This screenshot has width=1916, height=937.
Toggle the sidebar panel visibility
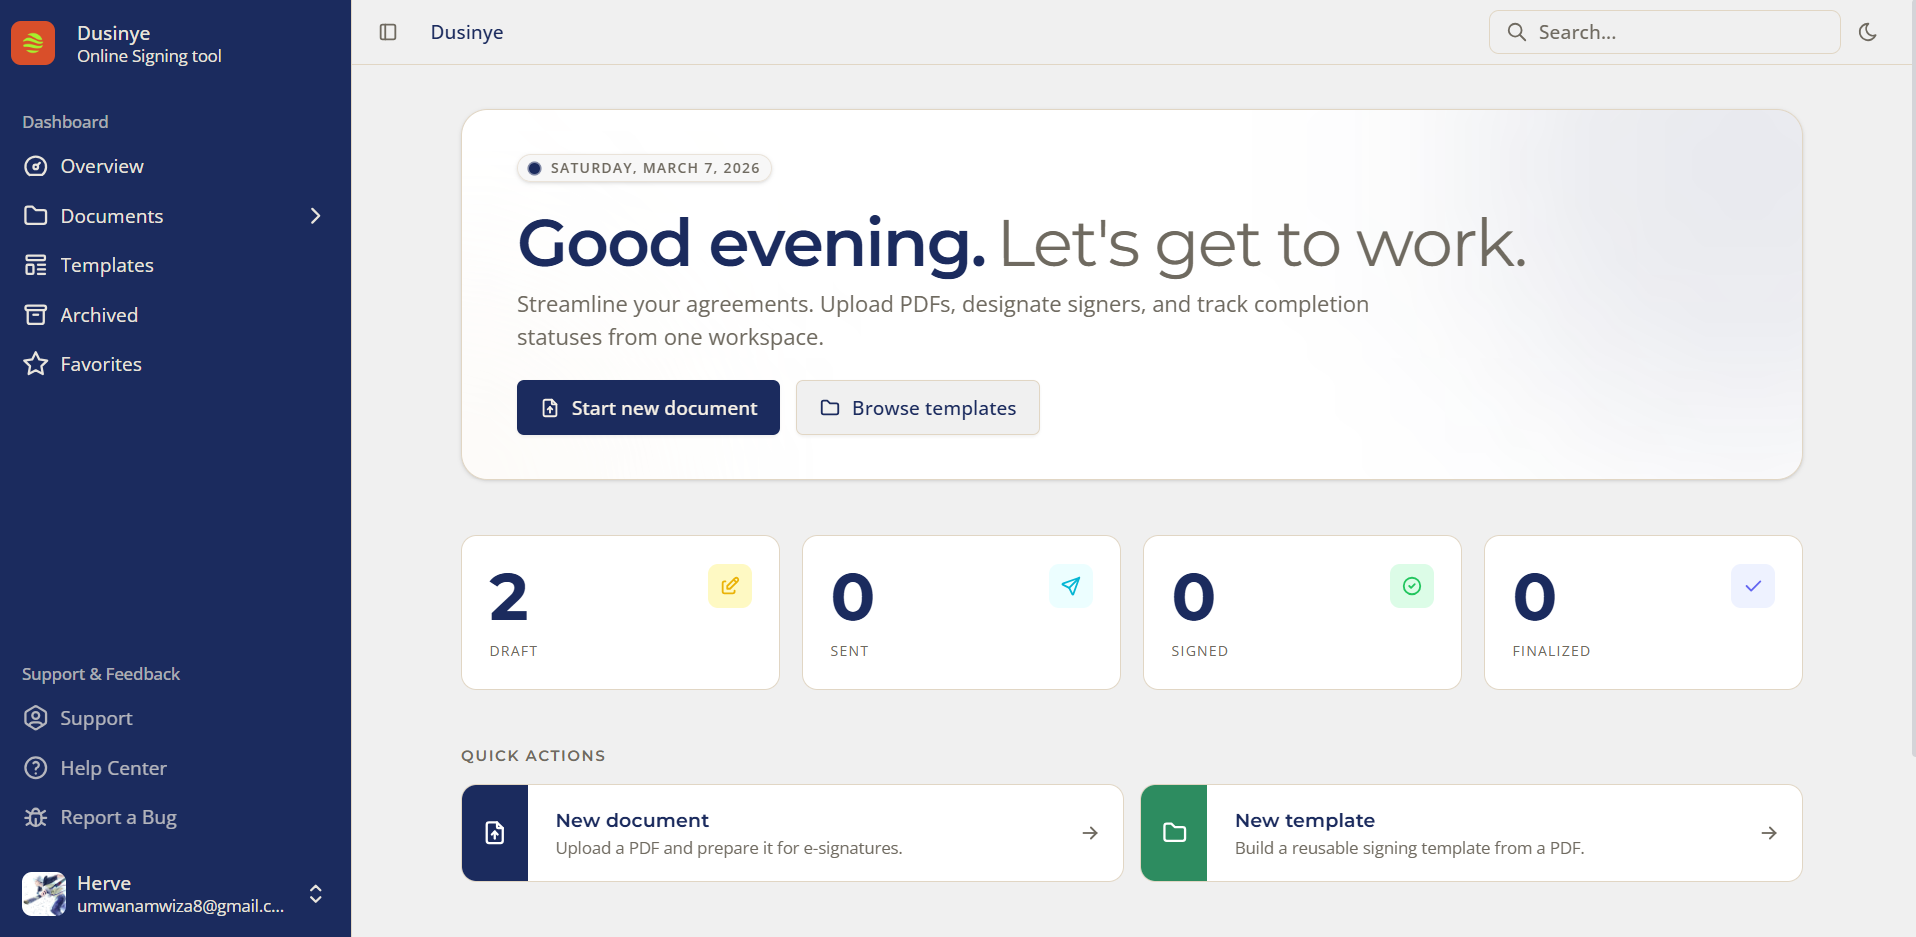click(387, 32)
